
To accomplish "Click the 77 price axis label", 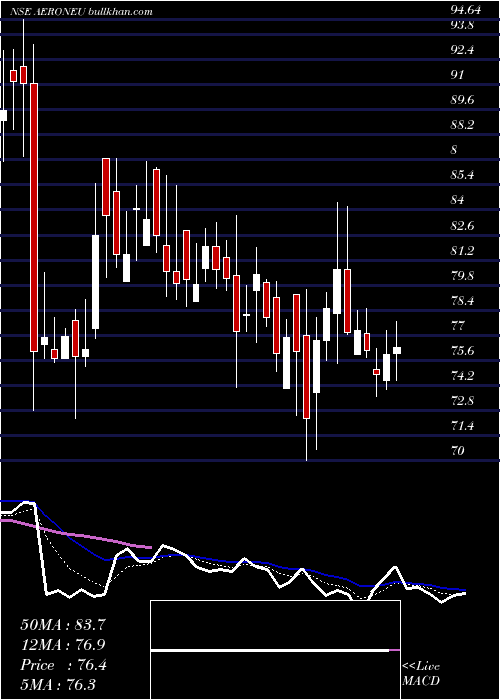I will click(x=457, y=326).
